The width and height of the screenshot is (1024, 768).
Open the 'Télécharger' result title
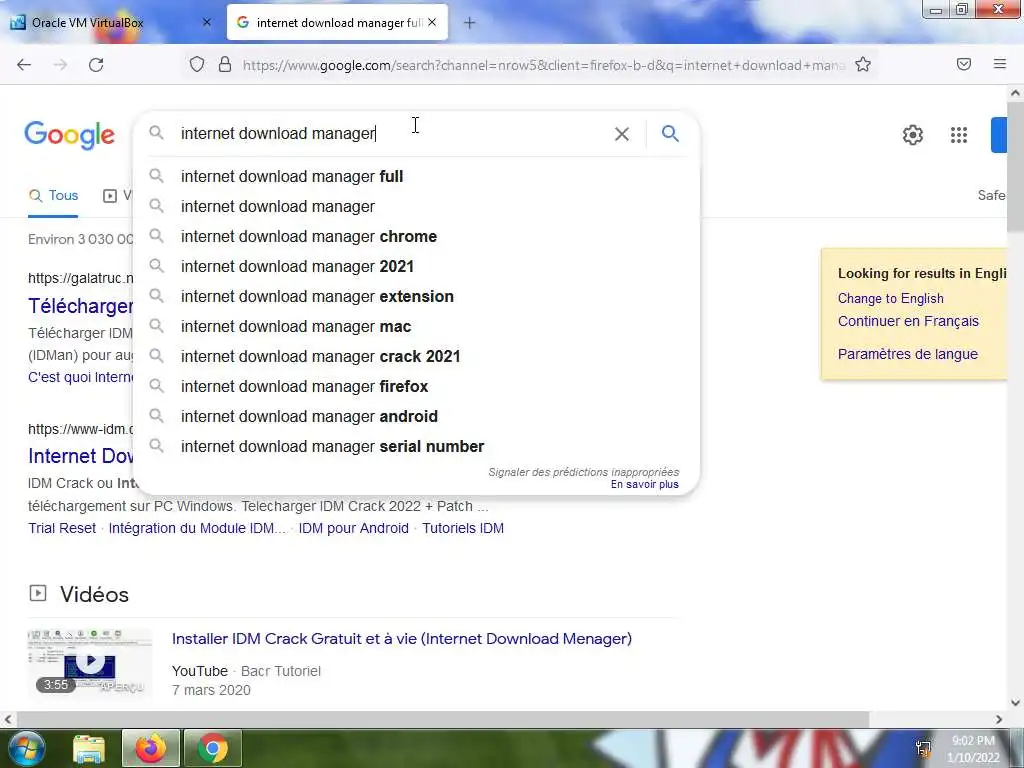click(x=80, y=306)
